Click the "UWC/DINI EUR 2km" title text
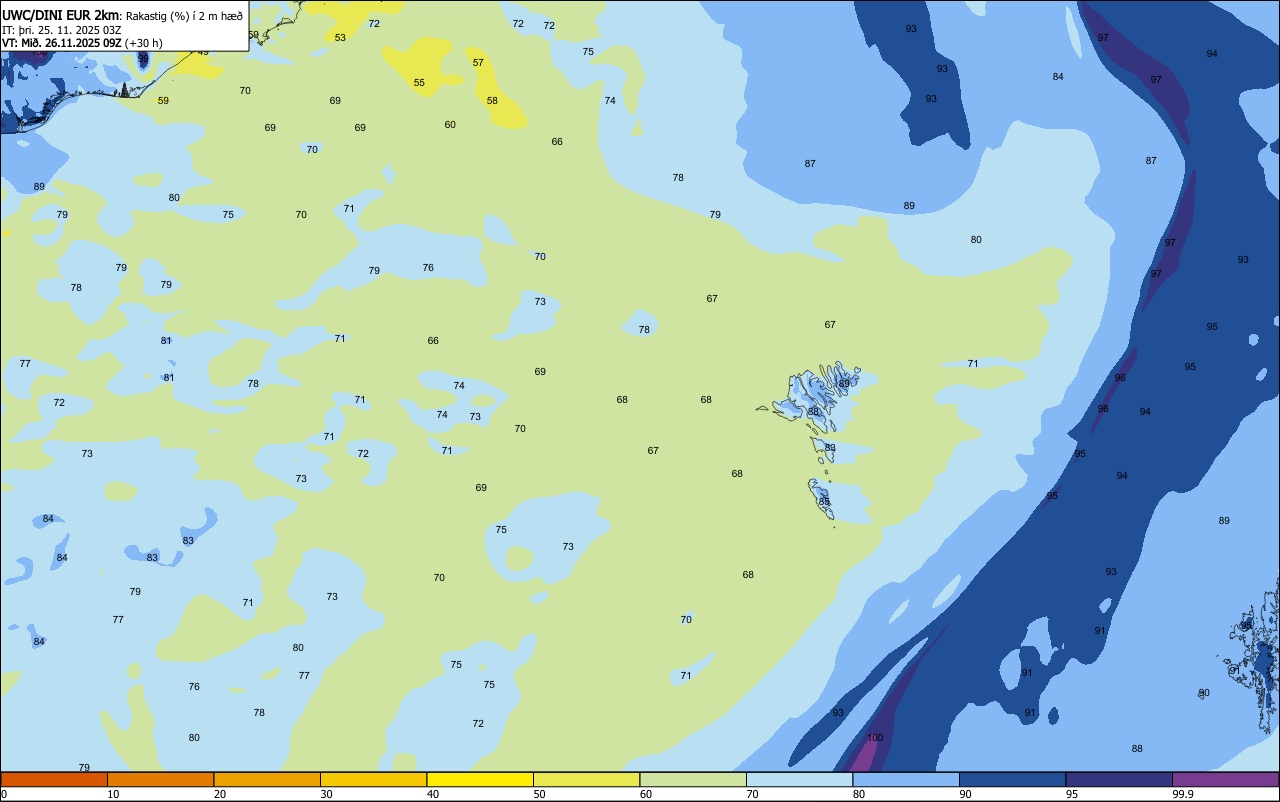The height and width of the screenshot is (802, 1280). 61,14
